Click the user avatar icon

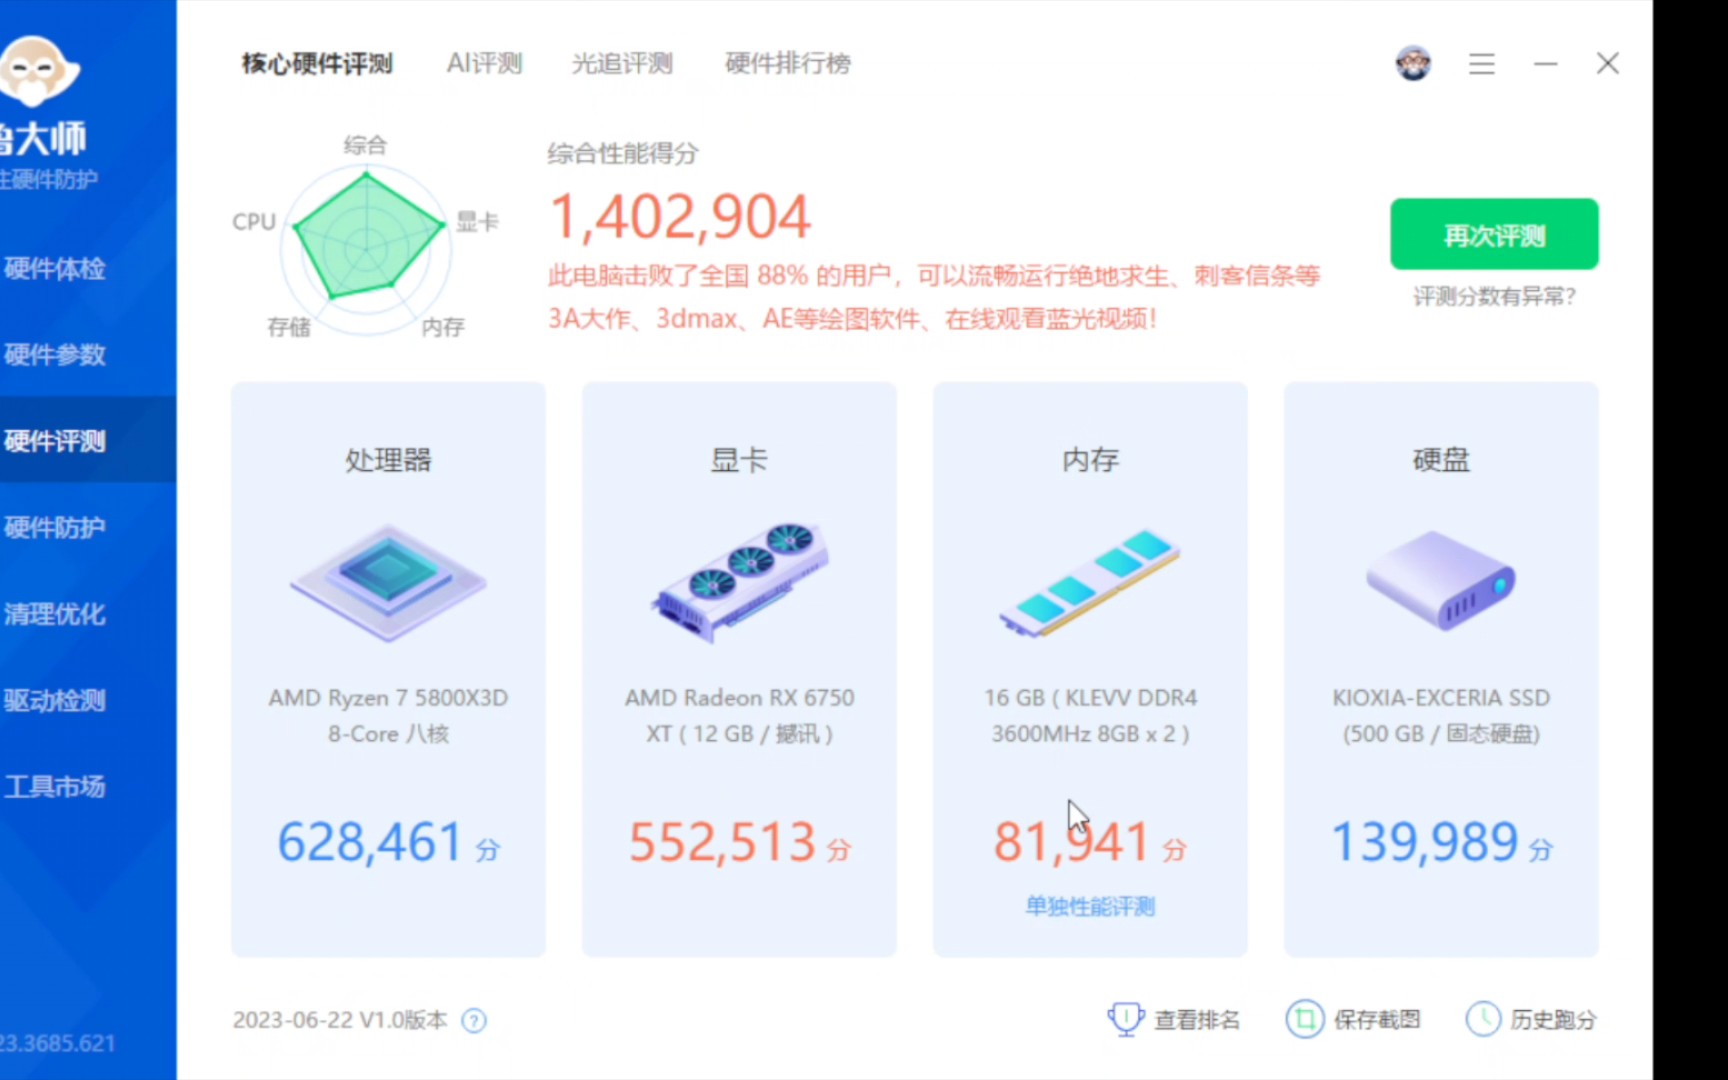1413,64
